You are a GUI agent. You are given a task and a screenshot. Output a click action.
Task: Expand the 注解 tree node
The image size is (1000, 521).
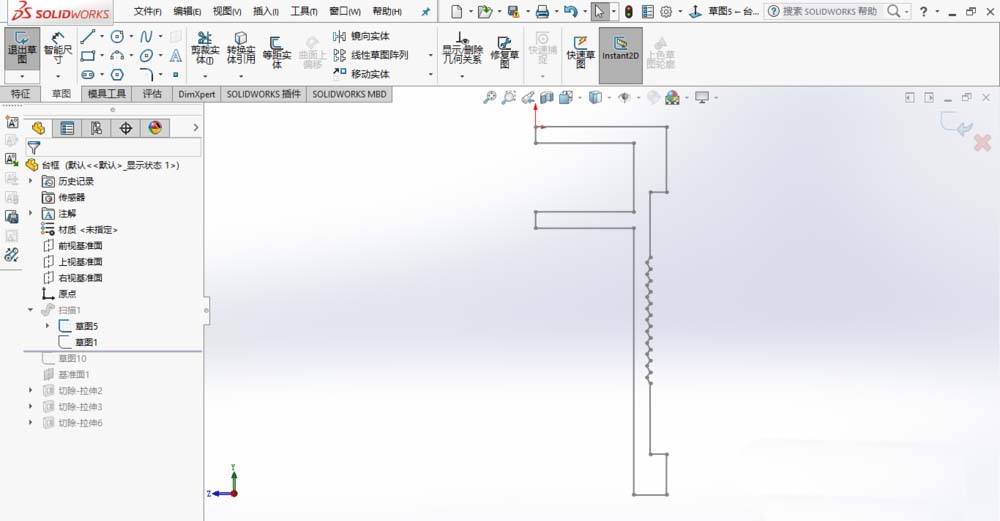coord(31,214)
